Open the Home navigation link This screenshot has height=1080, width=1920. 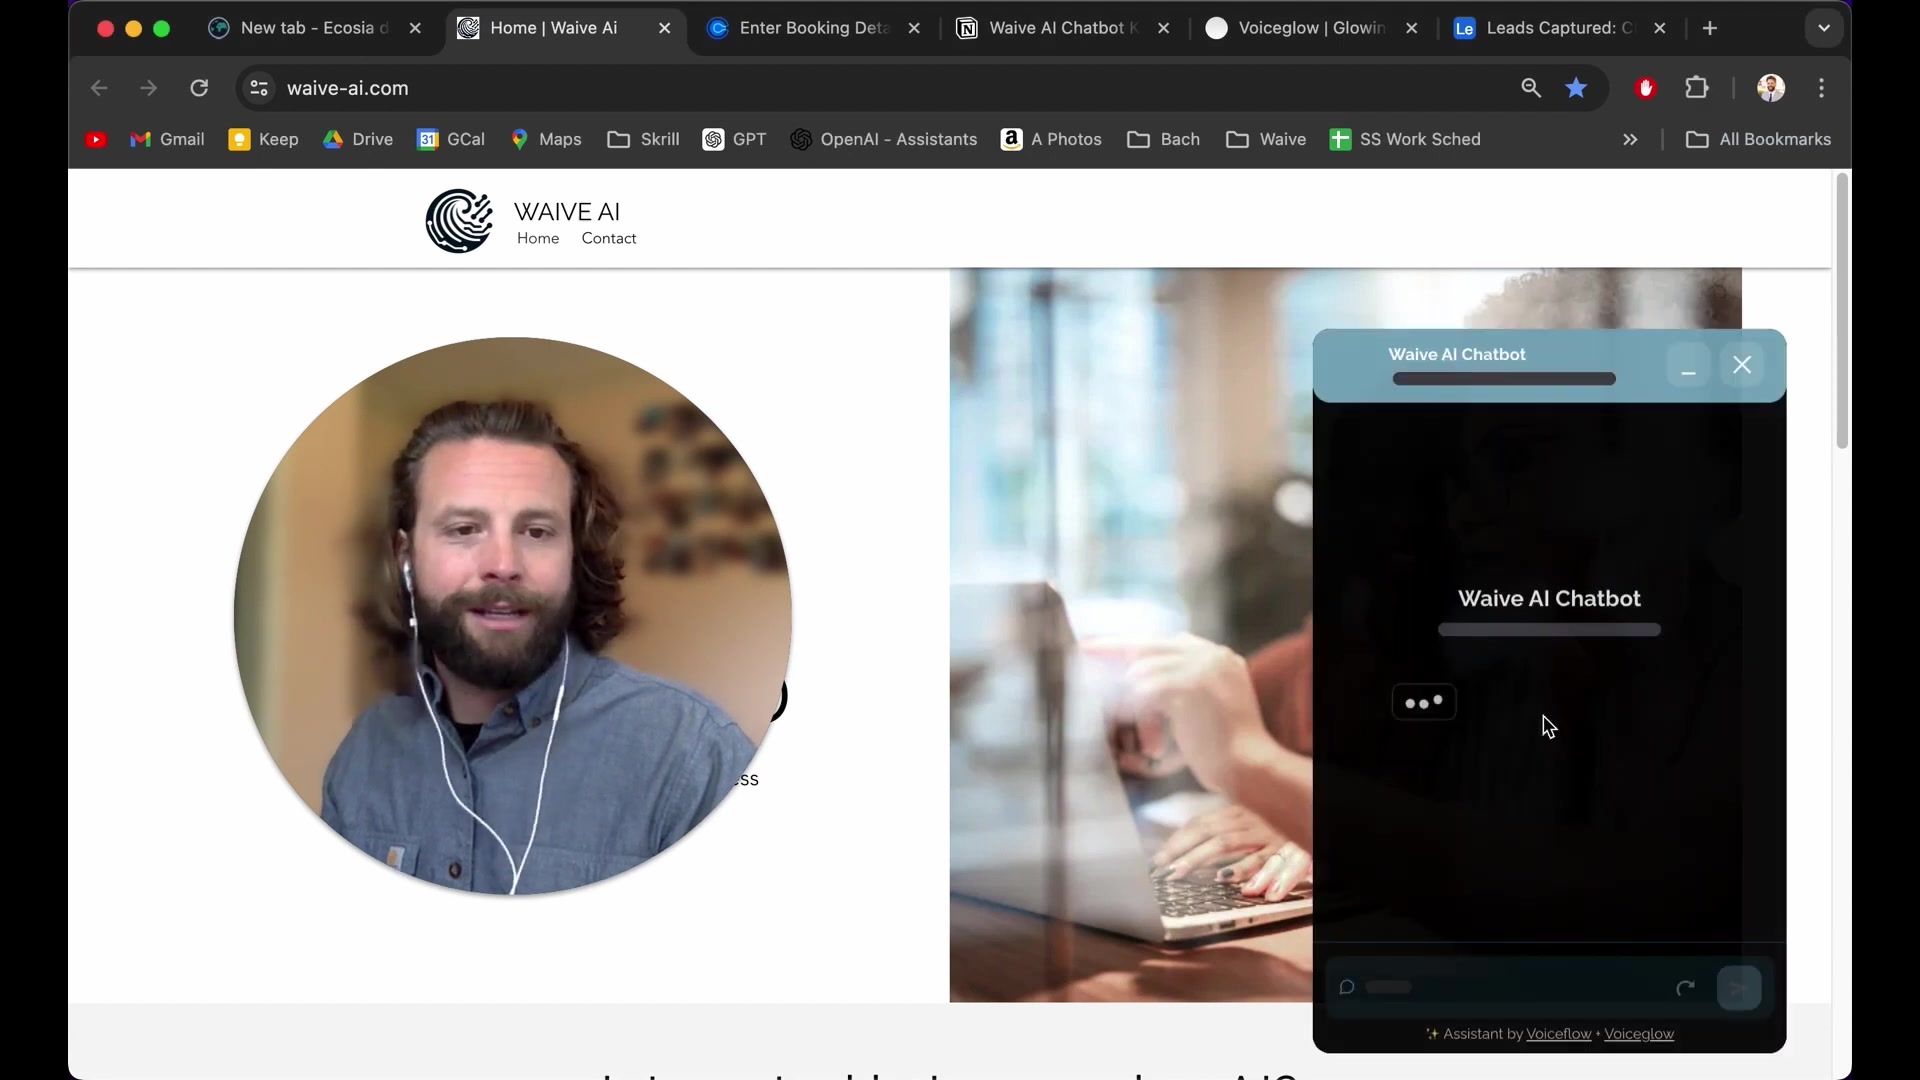538,238
